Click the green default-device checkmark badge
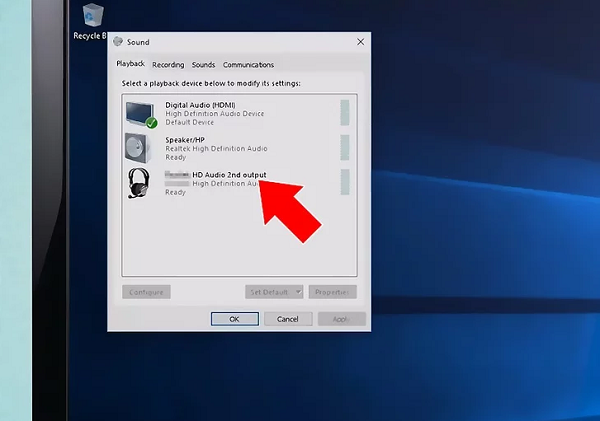This screenshot has height=421, width=600. (x=151, y=123)
